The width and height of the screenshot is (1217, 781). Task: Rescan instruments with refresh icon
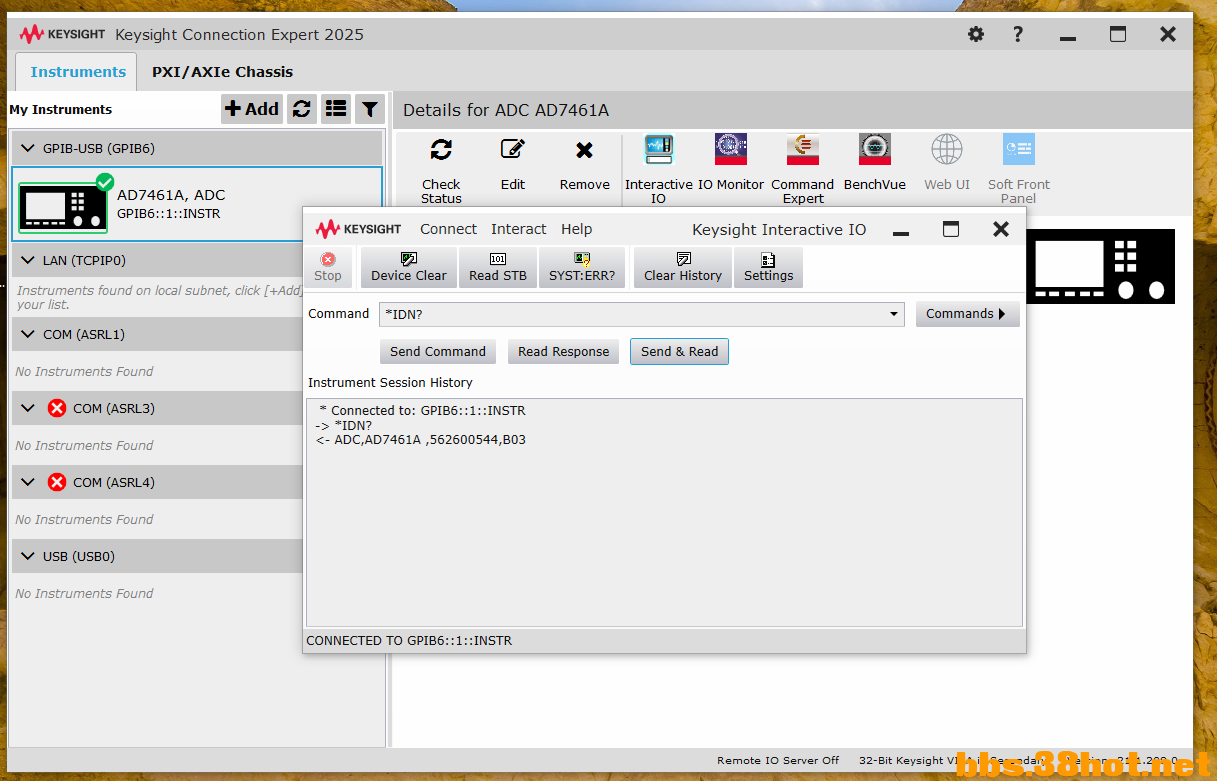pos(302,109)
